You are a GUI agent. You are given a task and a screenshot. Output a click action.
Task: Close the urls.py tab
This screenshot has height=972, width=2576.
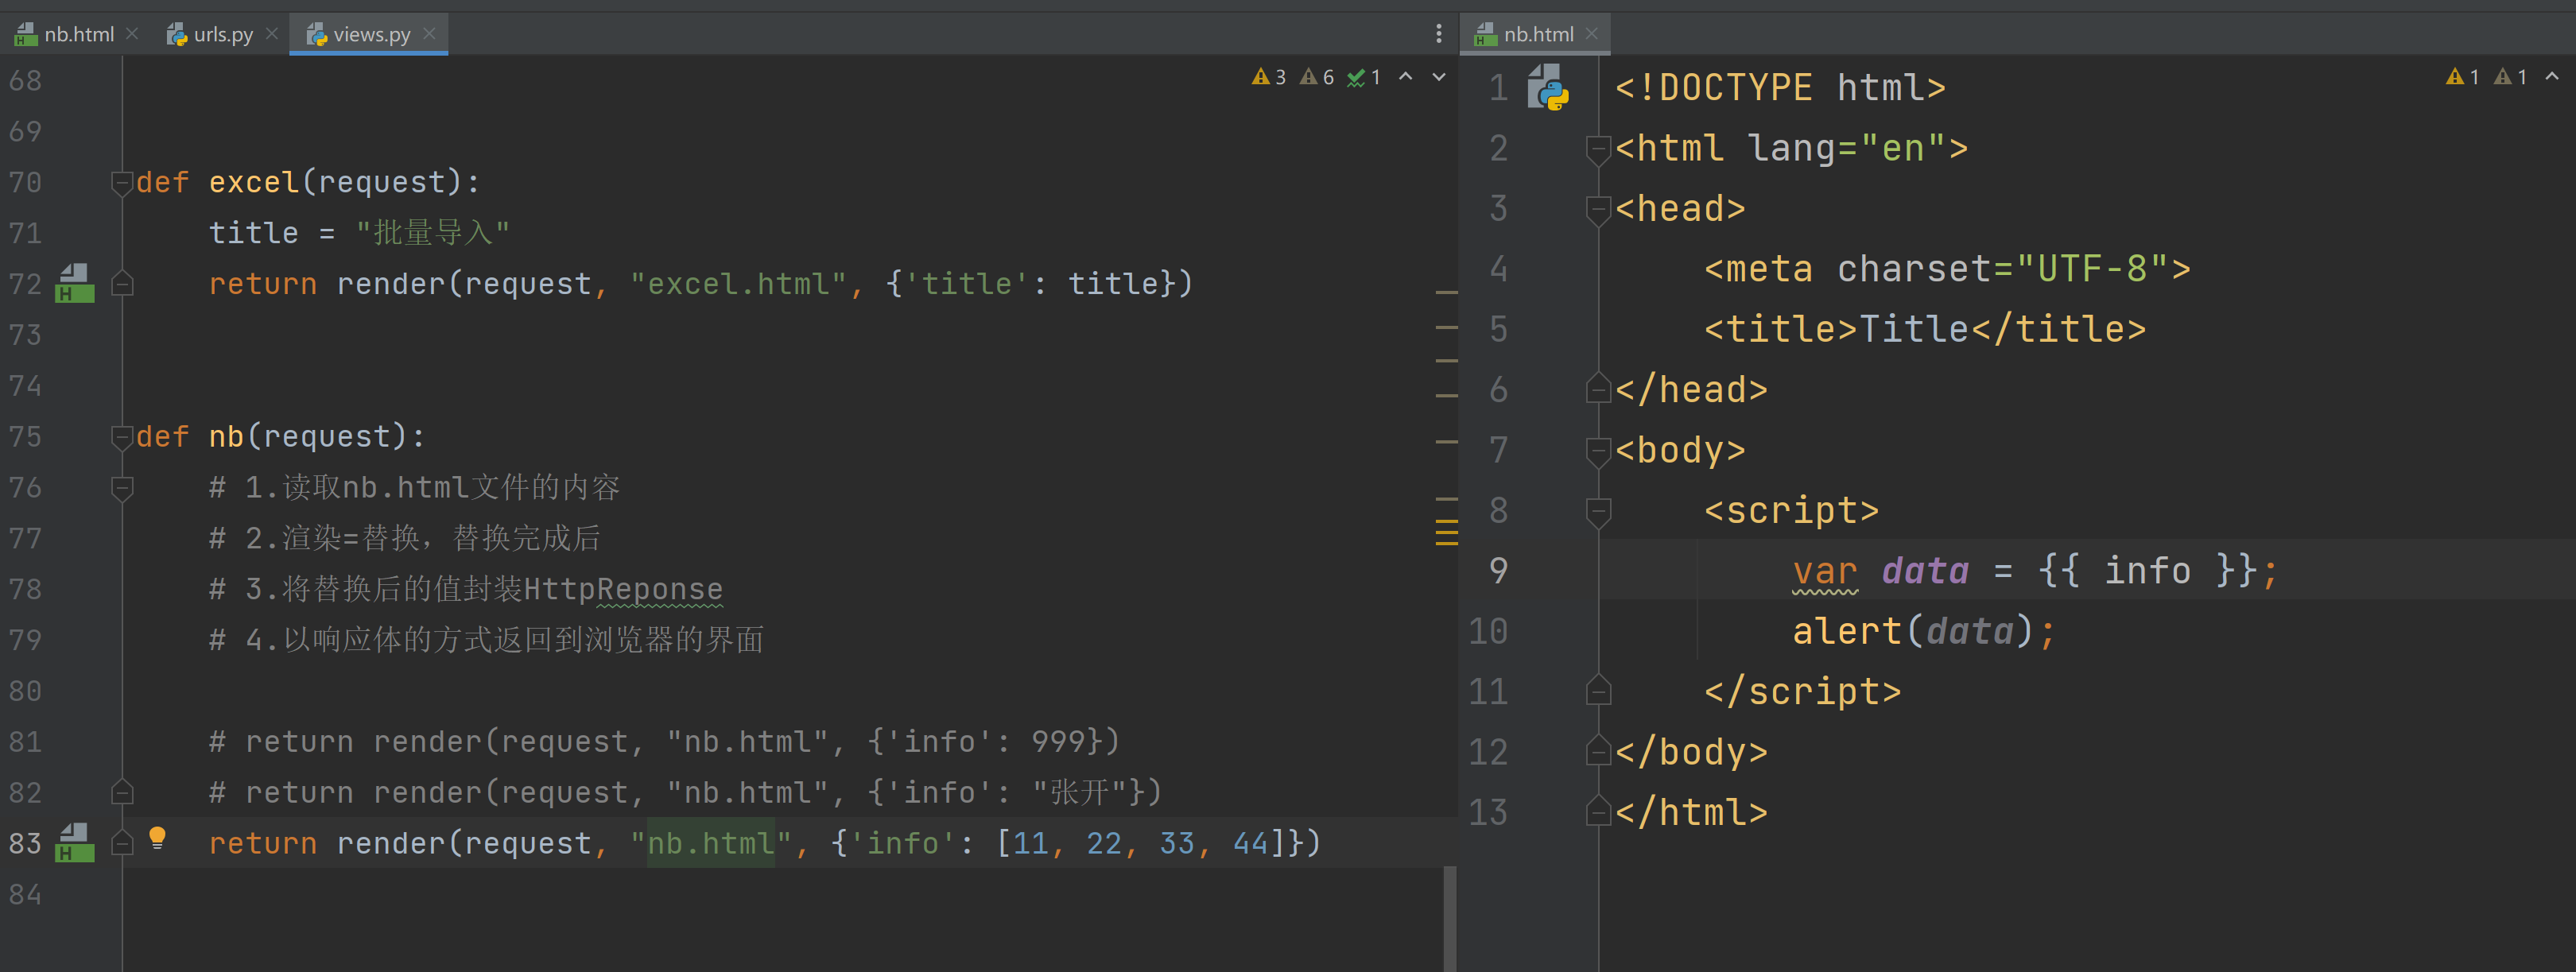point(272,34)
